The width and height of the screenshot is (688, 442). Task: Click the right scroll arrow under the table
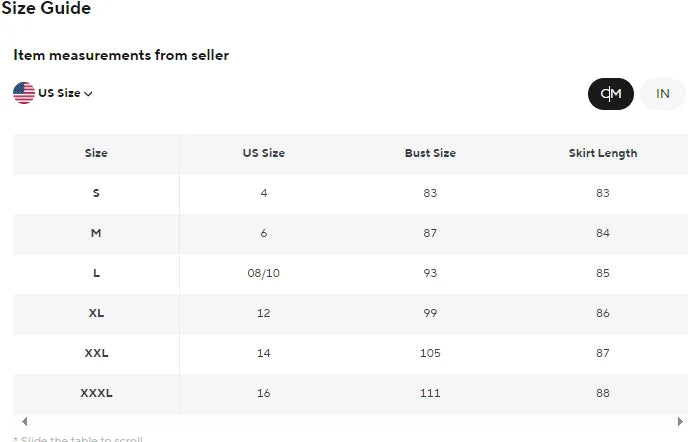680,421
